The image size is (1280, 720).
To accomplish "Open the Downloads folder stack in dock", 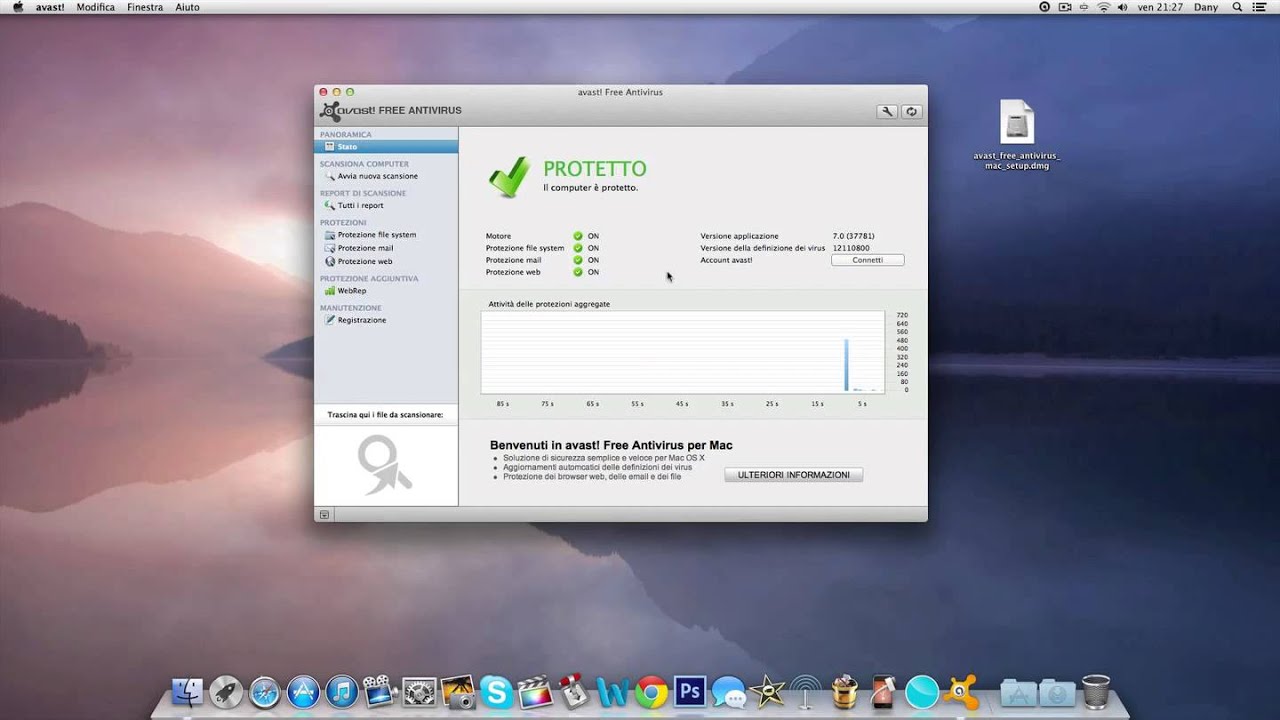I will (1057, 691).
